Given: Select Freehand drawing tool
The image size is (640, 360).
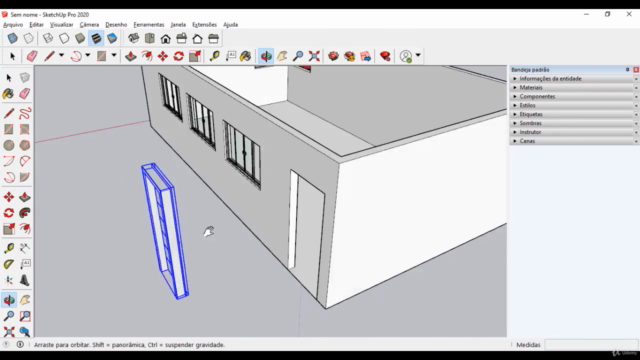Looking at the screenshot, I should 24,113.
